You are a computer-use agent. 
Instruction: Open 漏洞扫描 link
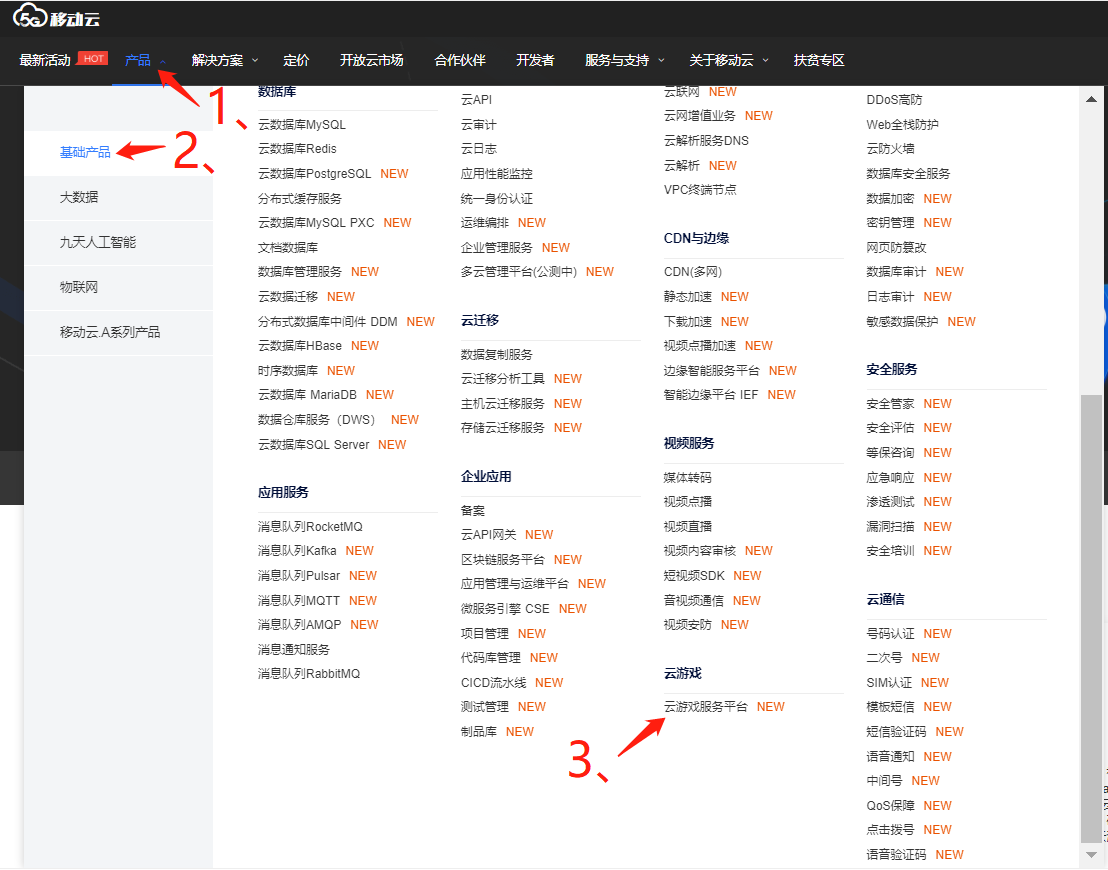tap(890, 527)
